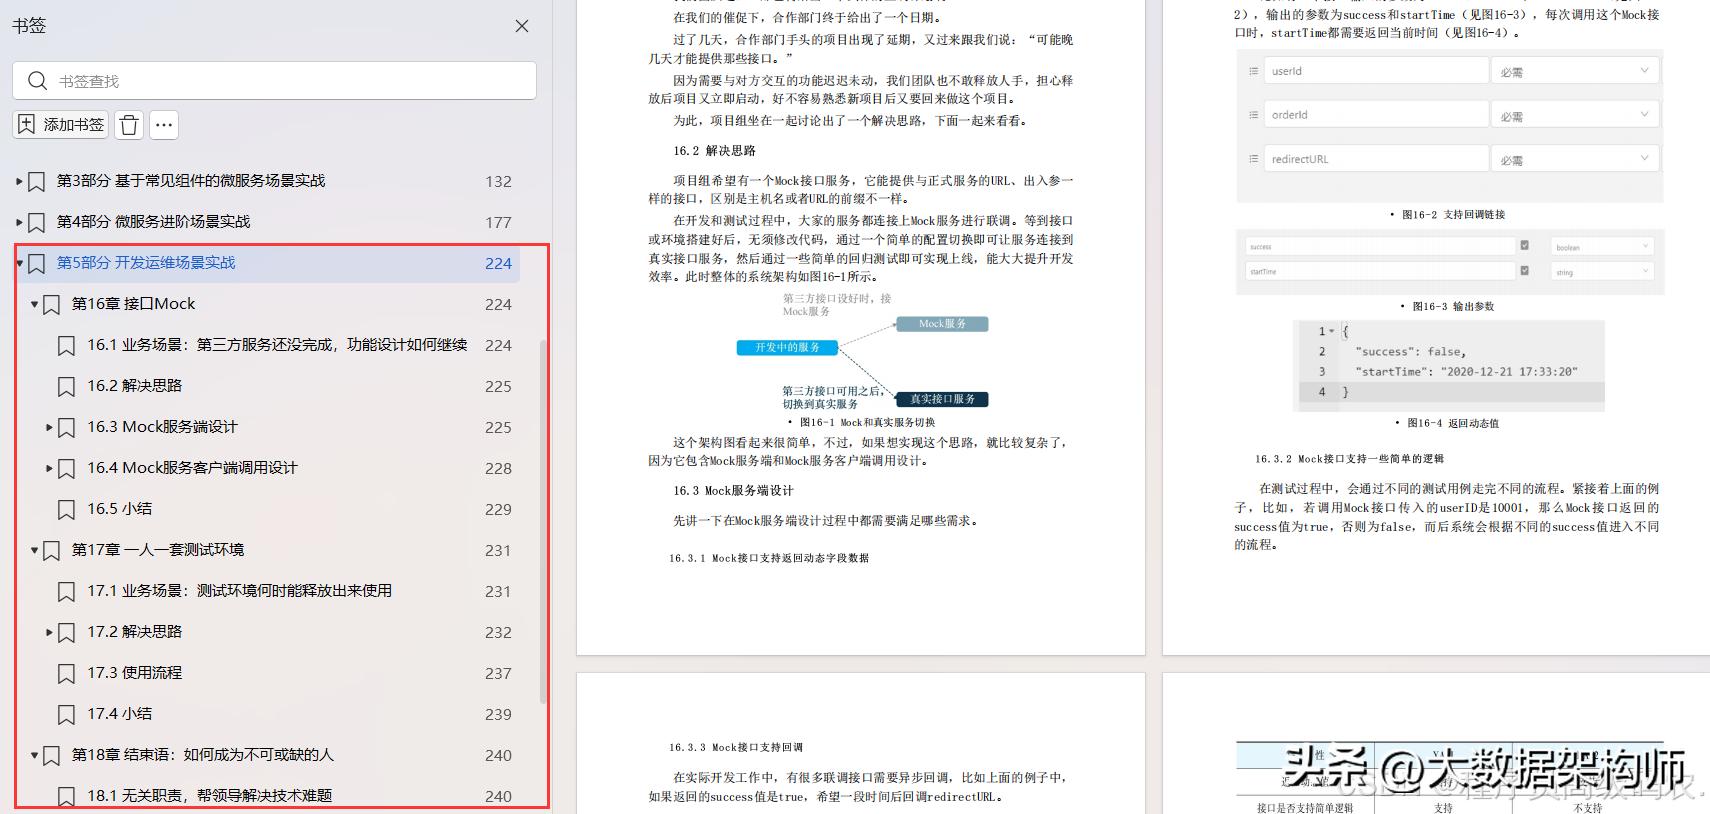Go to 16.5 小结 bookmark
The image size is (1710, 814).
click(x=119, y=509)
